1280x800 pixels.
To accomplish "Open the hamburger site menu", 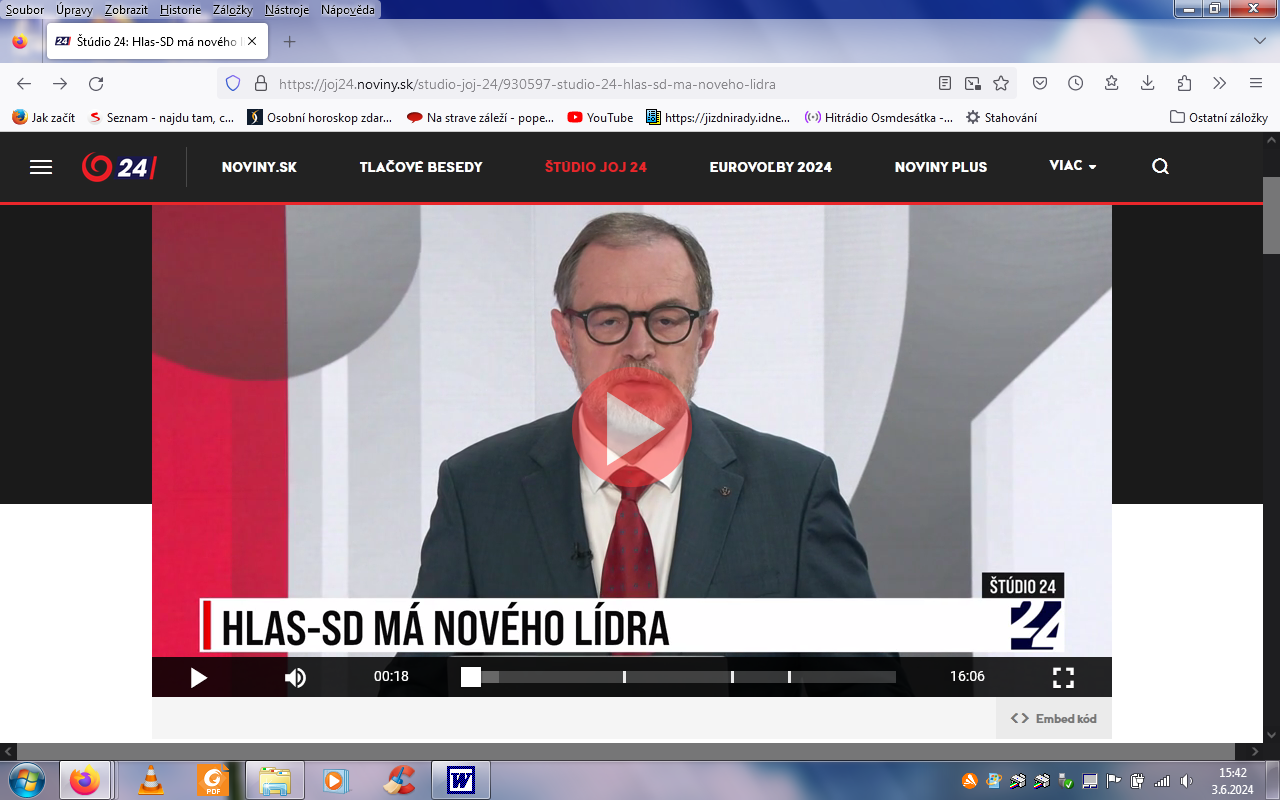I will [41, 167].
